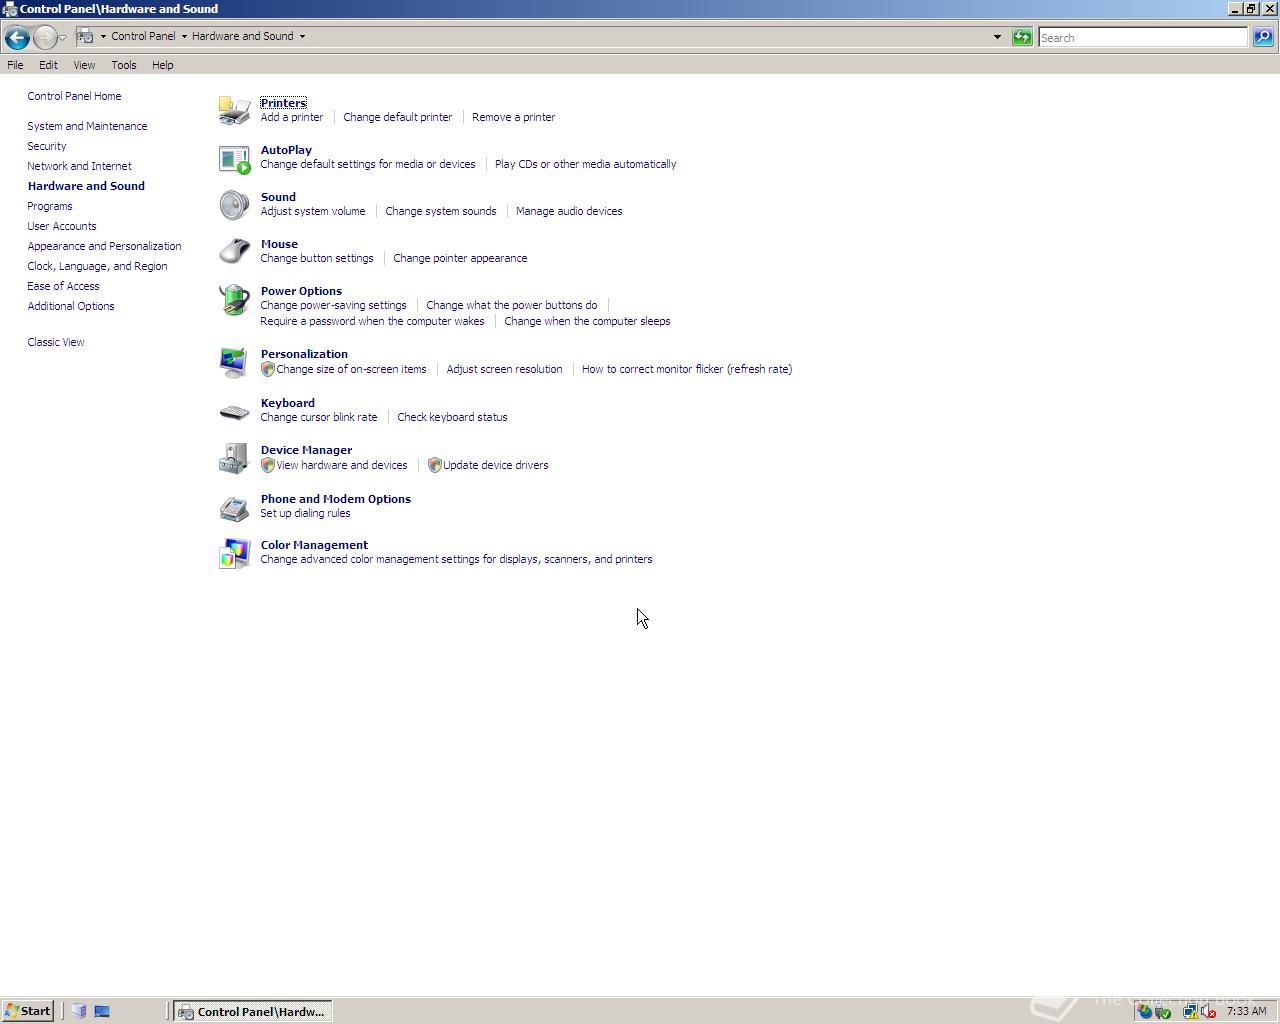Viewport: 1280px width, 1024px height.
Task: Click the Sound speaker icon
Action: pyautogui.click(x=234, y=205)
